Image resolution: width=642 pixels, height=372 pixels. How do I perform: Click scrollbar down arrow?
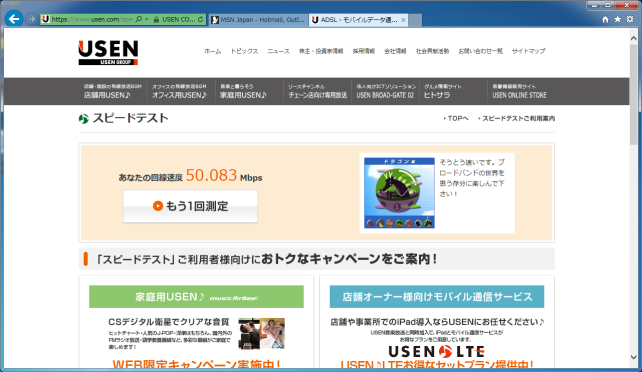click(x=634, y=357)
